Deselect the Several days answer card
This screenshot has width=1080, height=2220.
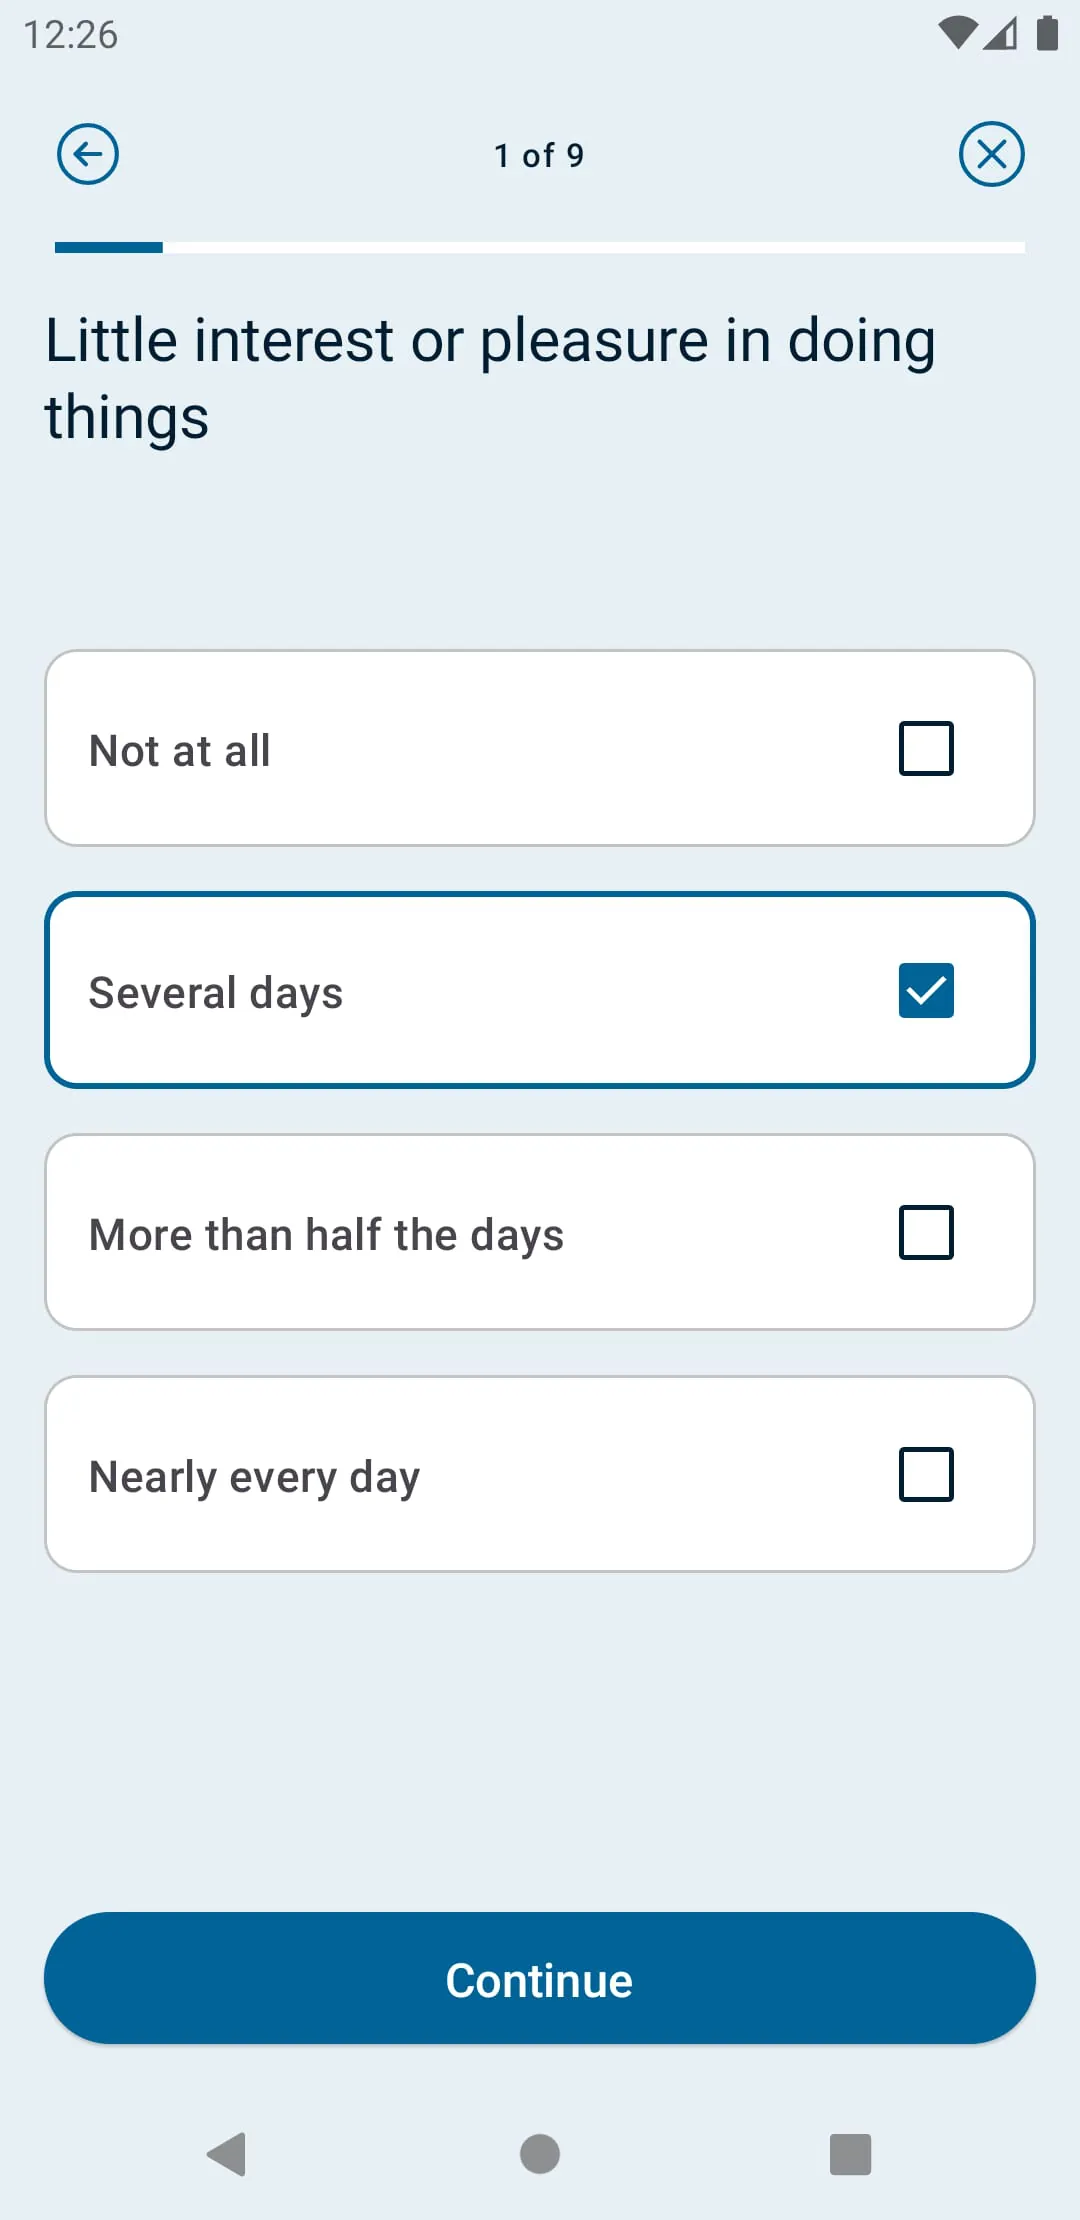pyautogui.click(x=540, y=990)
